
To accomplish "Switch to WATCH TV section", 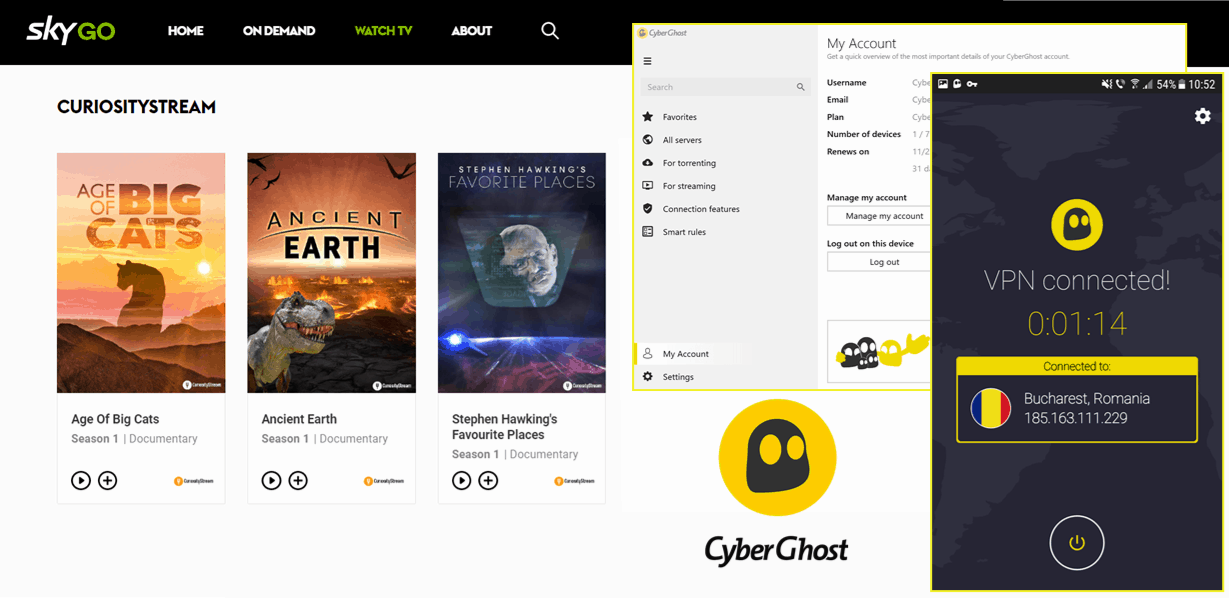I will coord(383,31).
